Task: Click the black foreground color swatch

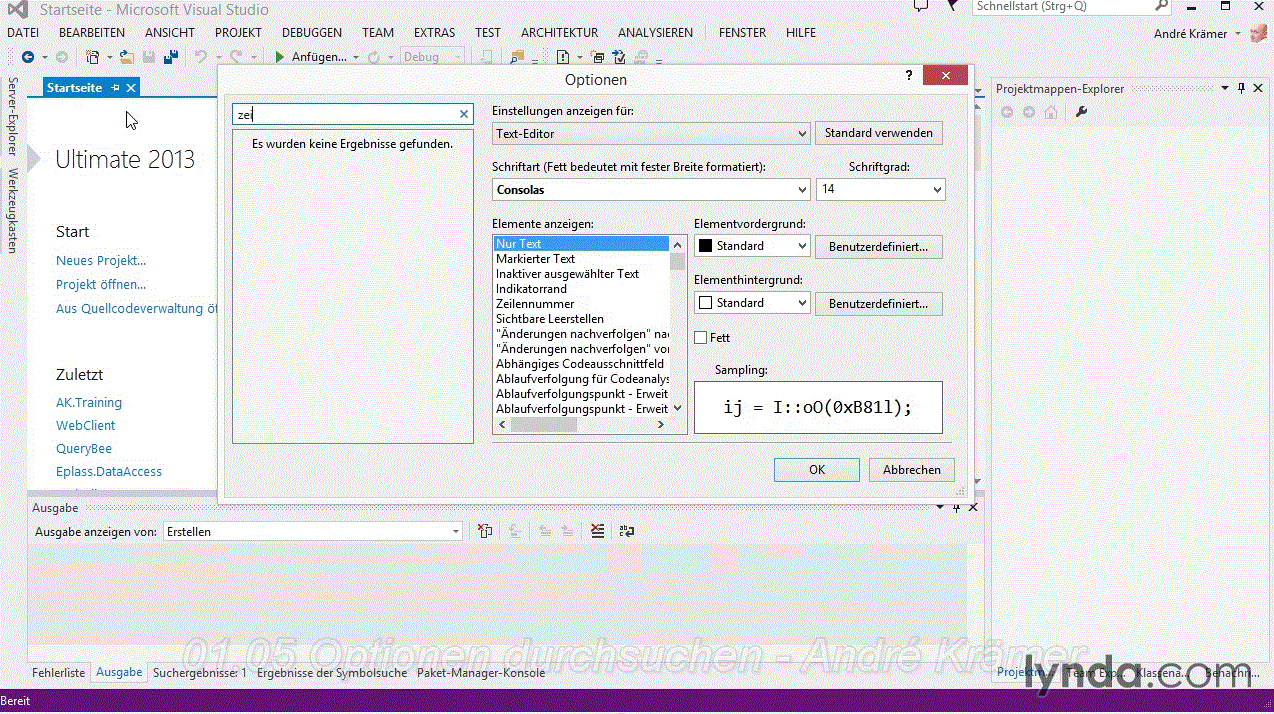Action: (705, 246)
